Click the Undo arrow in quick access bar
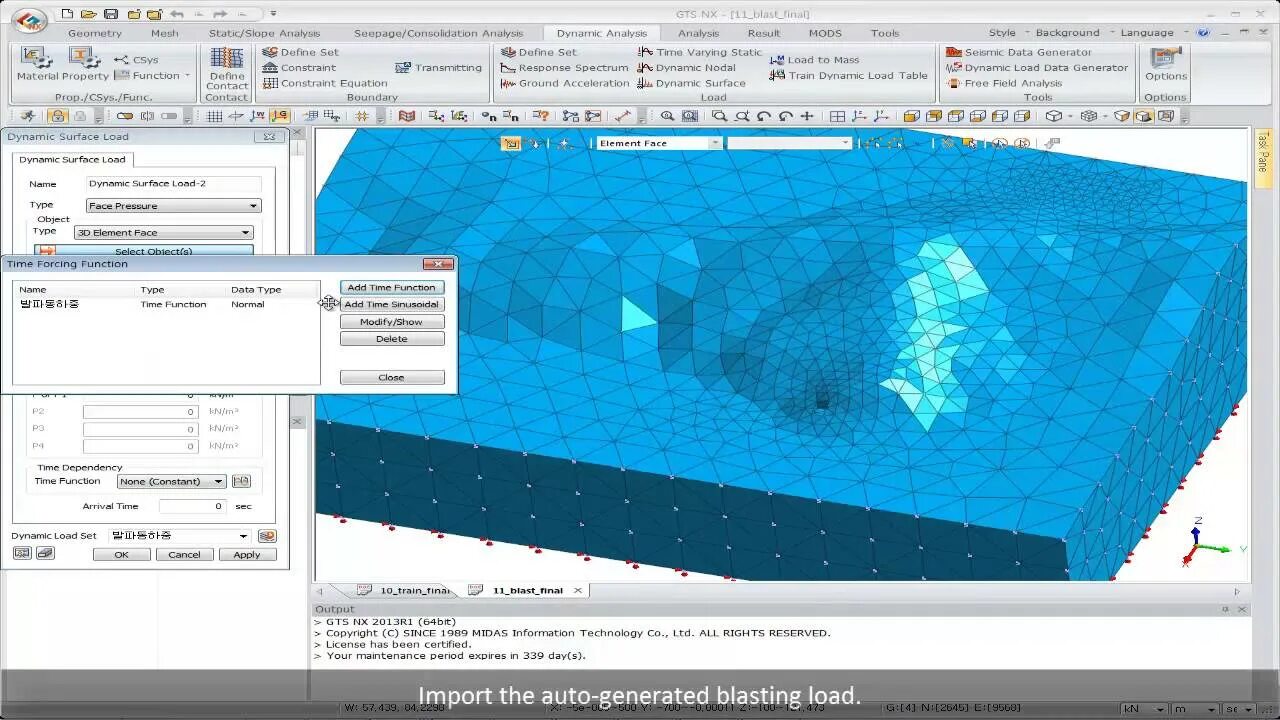 [x=177, y=14]
